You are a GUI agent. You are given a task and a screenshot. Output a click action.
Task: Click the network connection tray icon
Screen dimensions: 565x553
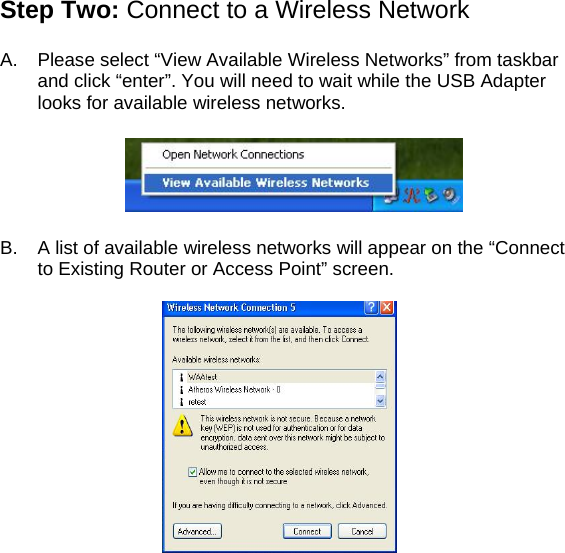click(x=391, y=196)
